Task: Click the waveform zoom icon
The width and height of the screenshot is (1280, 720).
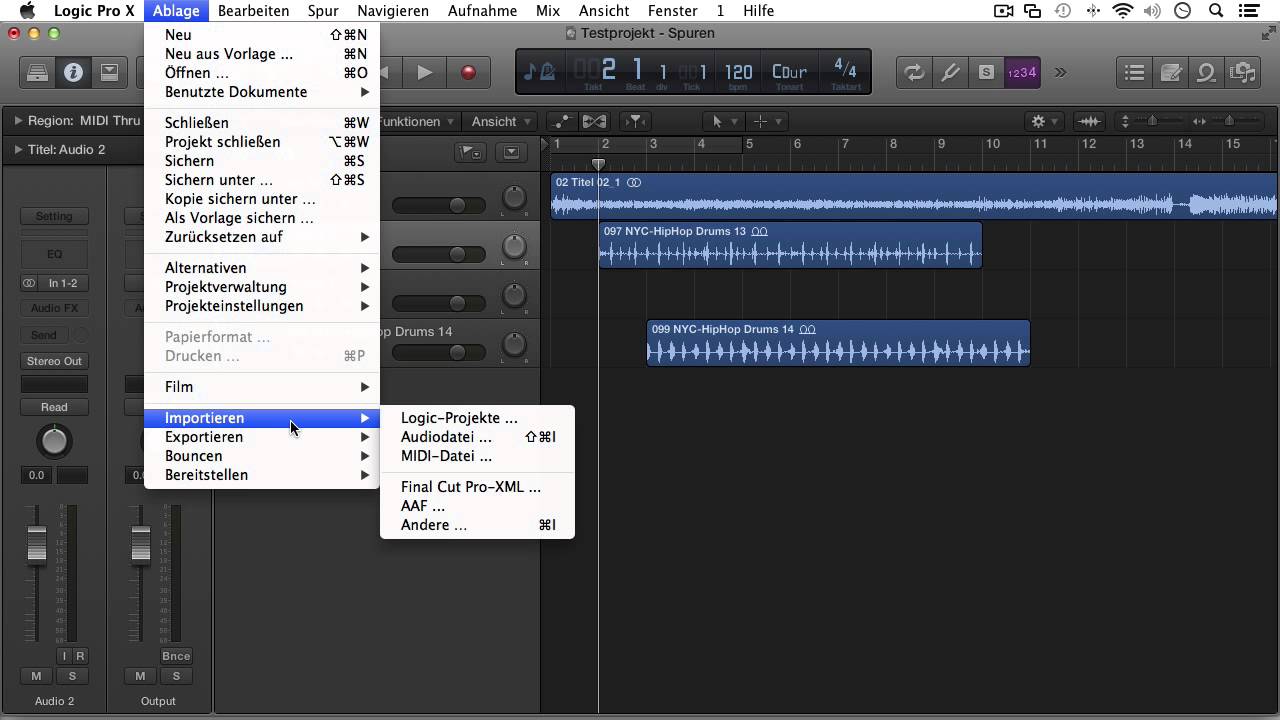Action: (1089, 121)
